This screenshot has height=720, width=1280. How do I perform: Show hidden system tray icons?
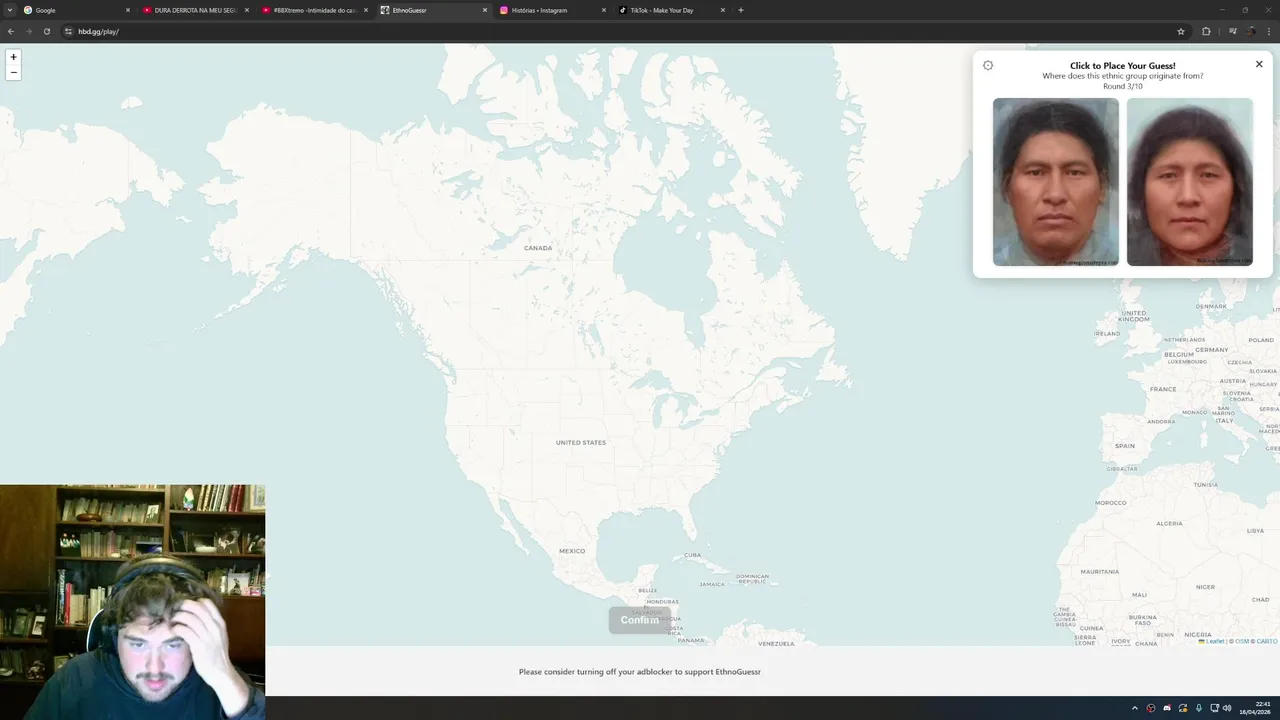[1134, 708]
